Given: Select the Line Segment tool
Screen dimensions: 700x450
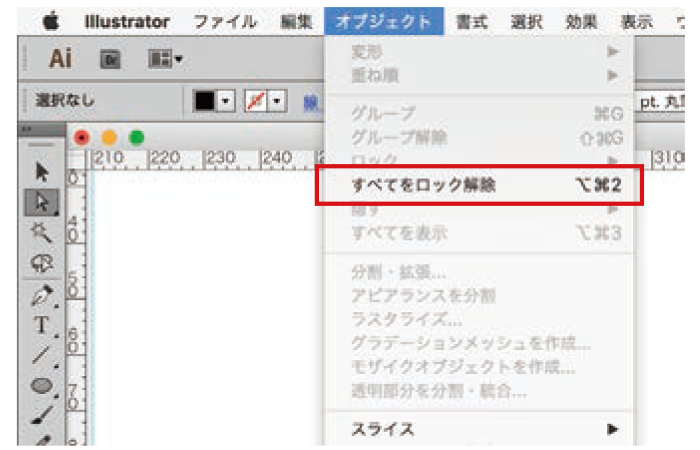Looking at the screenshot, I should pyautogui.click(x=42, y=356).
